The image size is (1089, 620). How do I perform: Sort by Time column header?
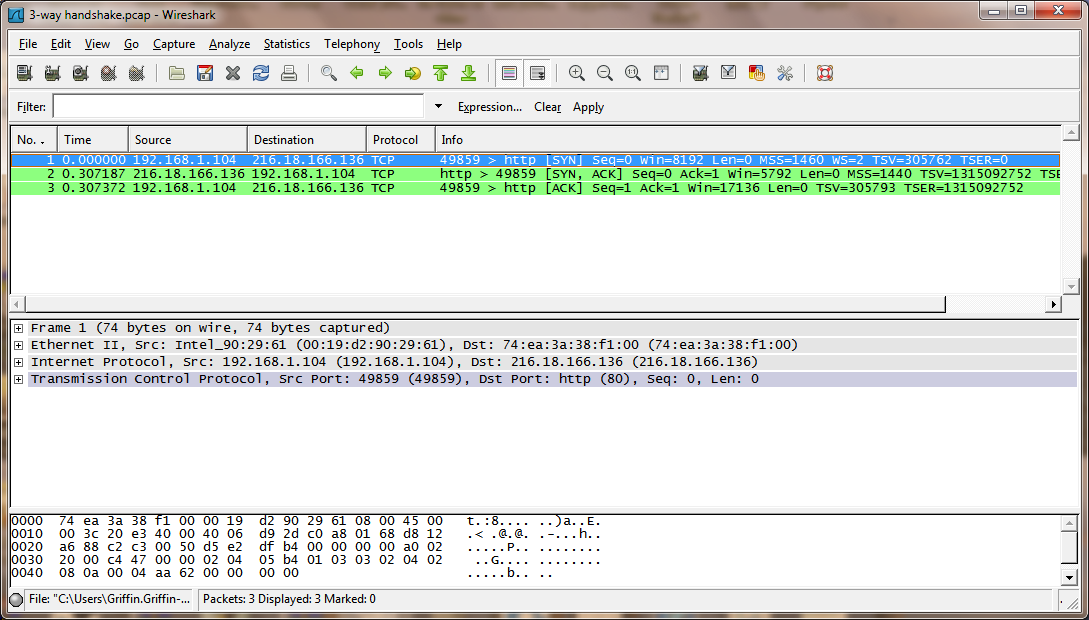tap(93, 140)
